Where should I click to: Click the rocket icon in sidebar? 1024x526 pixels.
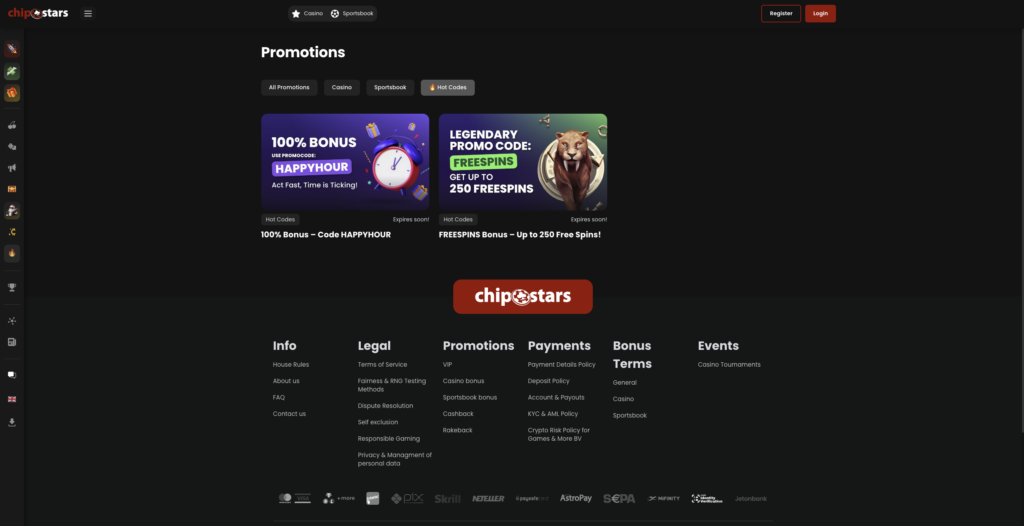click(12, 49)
